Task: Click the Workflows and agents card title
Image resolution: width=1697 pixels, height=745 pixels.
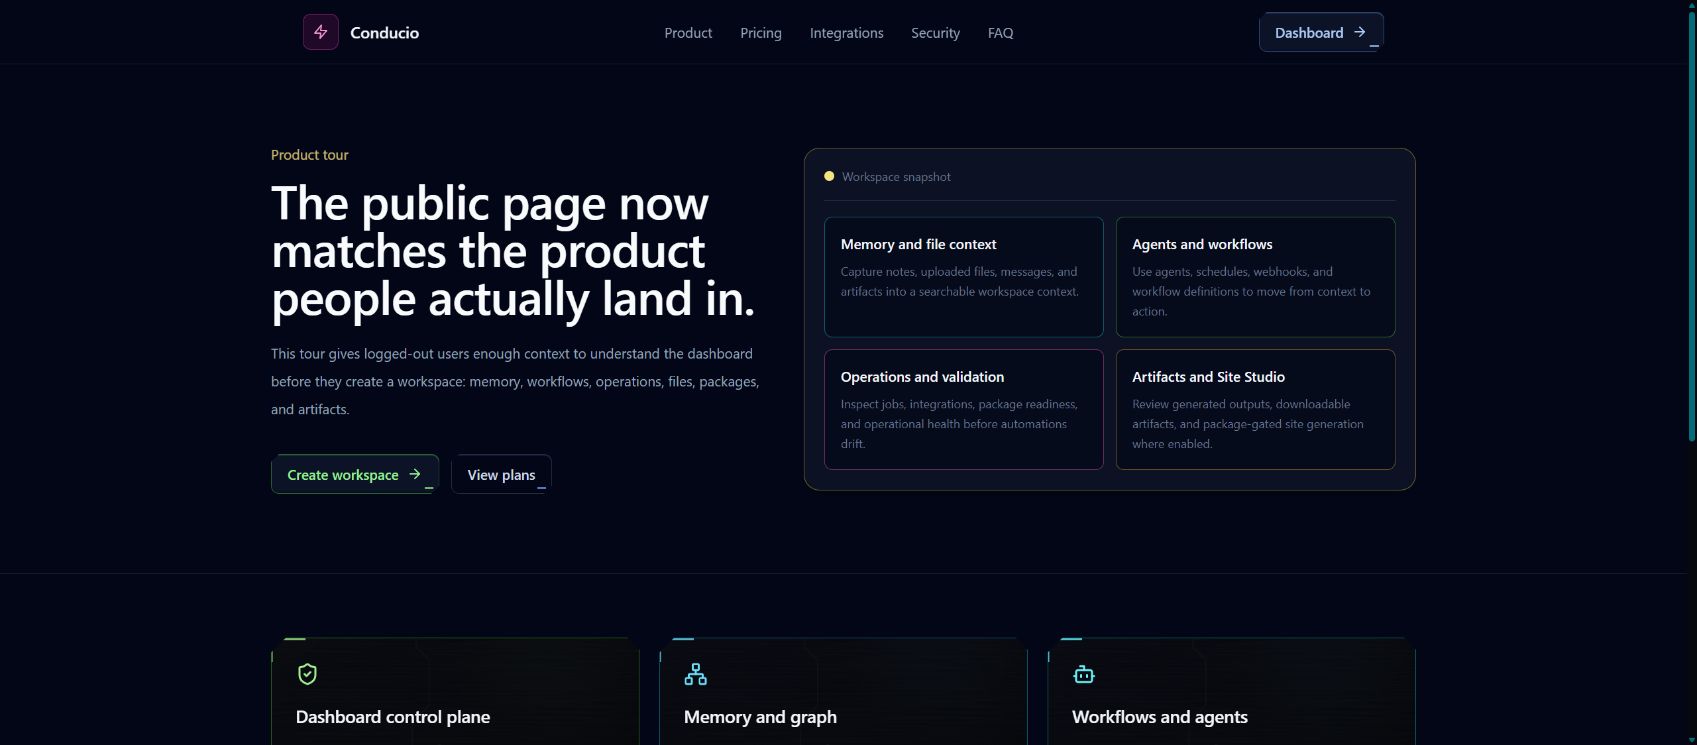Action: coord(1160,717)
